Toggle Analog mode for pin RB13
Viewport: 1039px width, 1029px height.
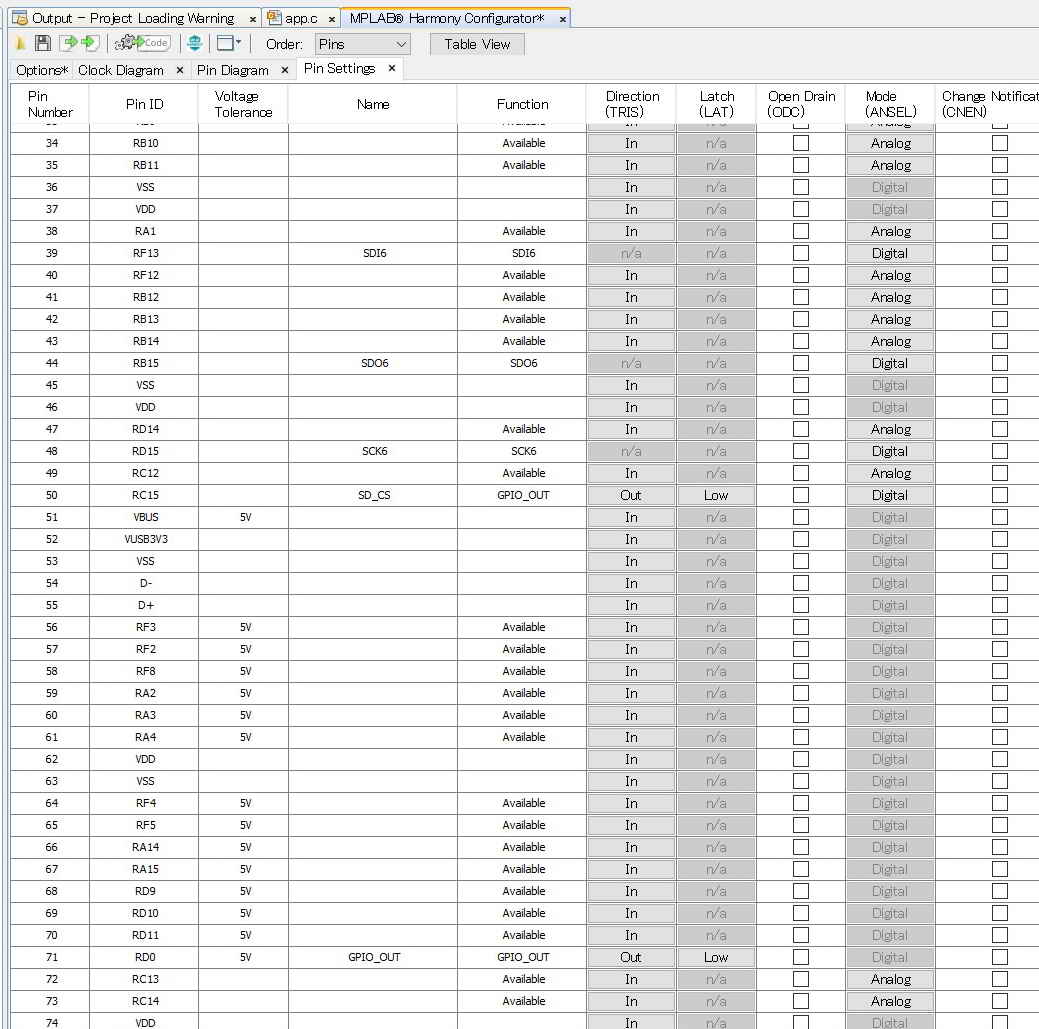coord(890,319)
